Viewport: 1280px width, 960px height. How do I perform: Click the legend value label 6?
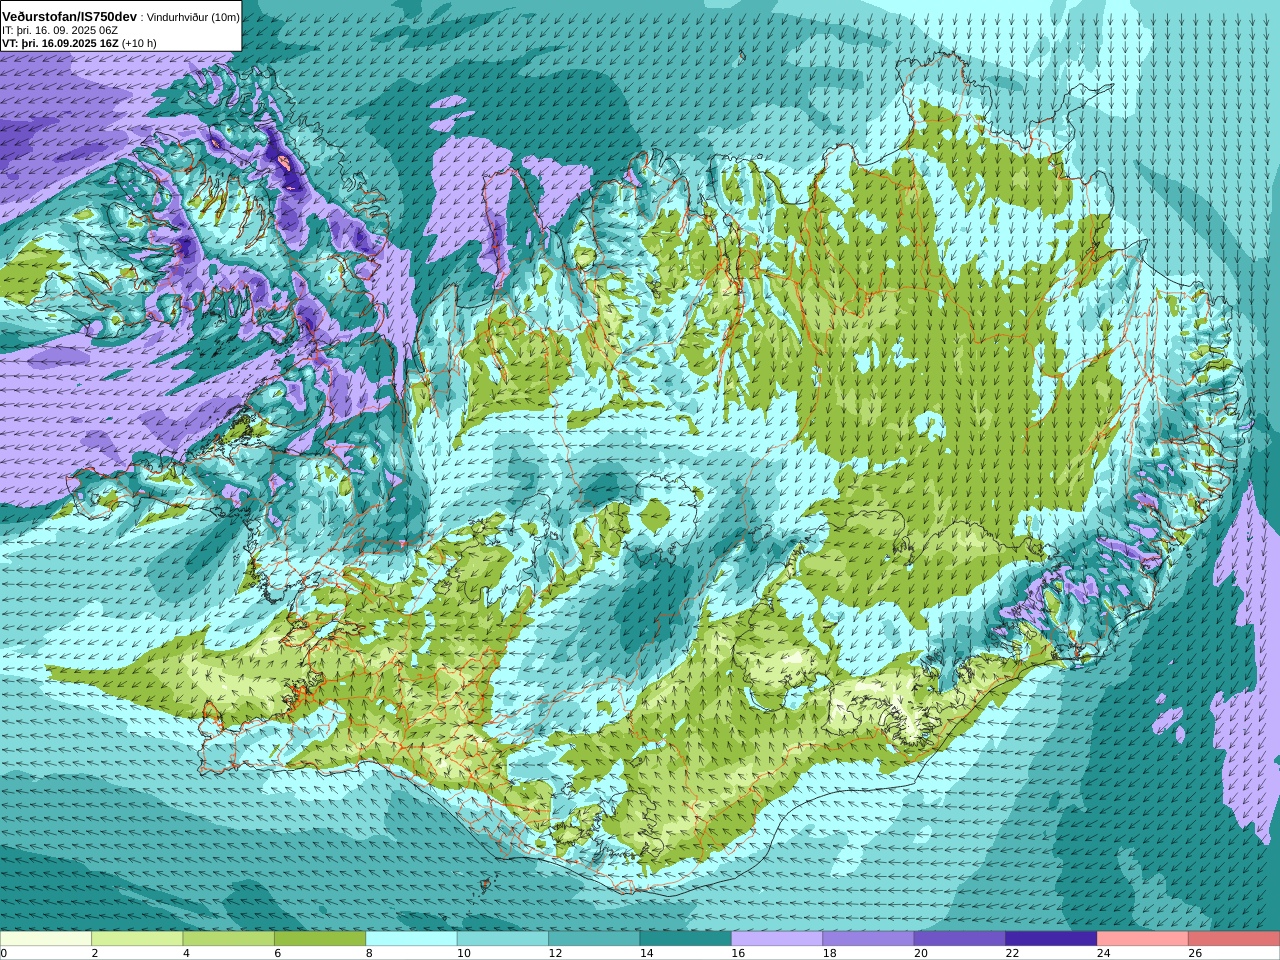(x=277, y=953)
